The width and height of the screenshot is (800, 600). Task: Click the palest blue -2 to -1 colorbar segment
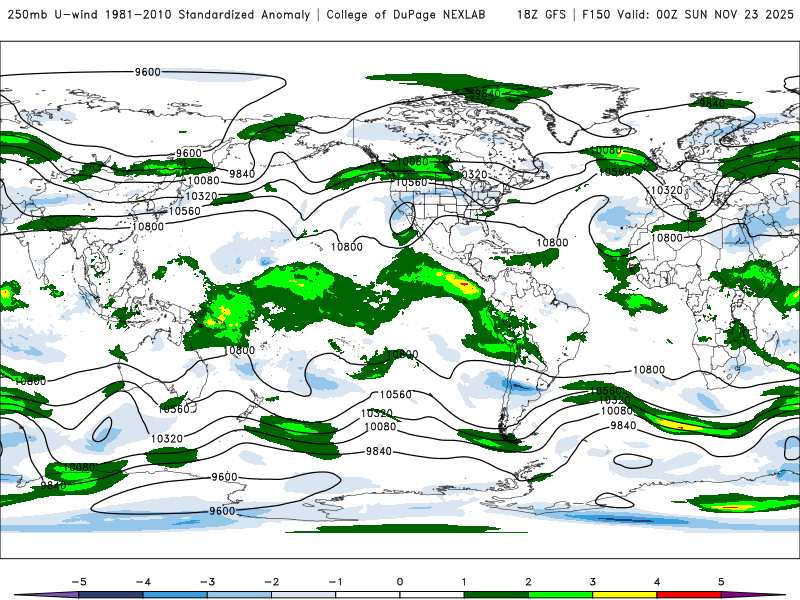point(304,595)
